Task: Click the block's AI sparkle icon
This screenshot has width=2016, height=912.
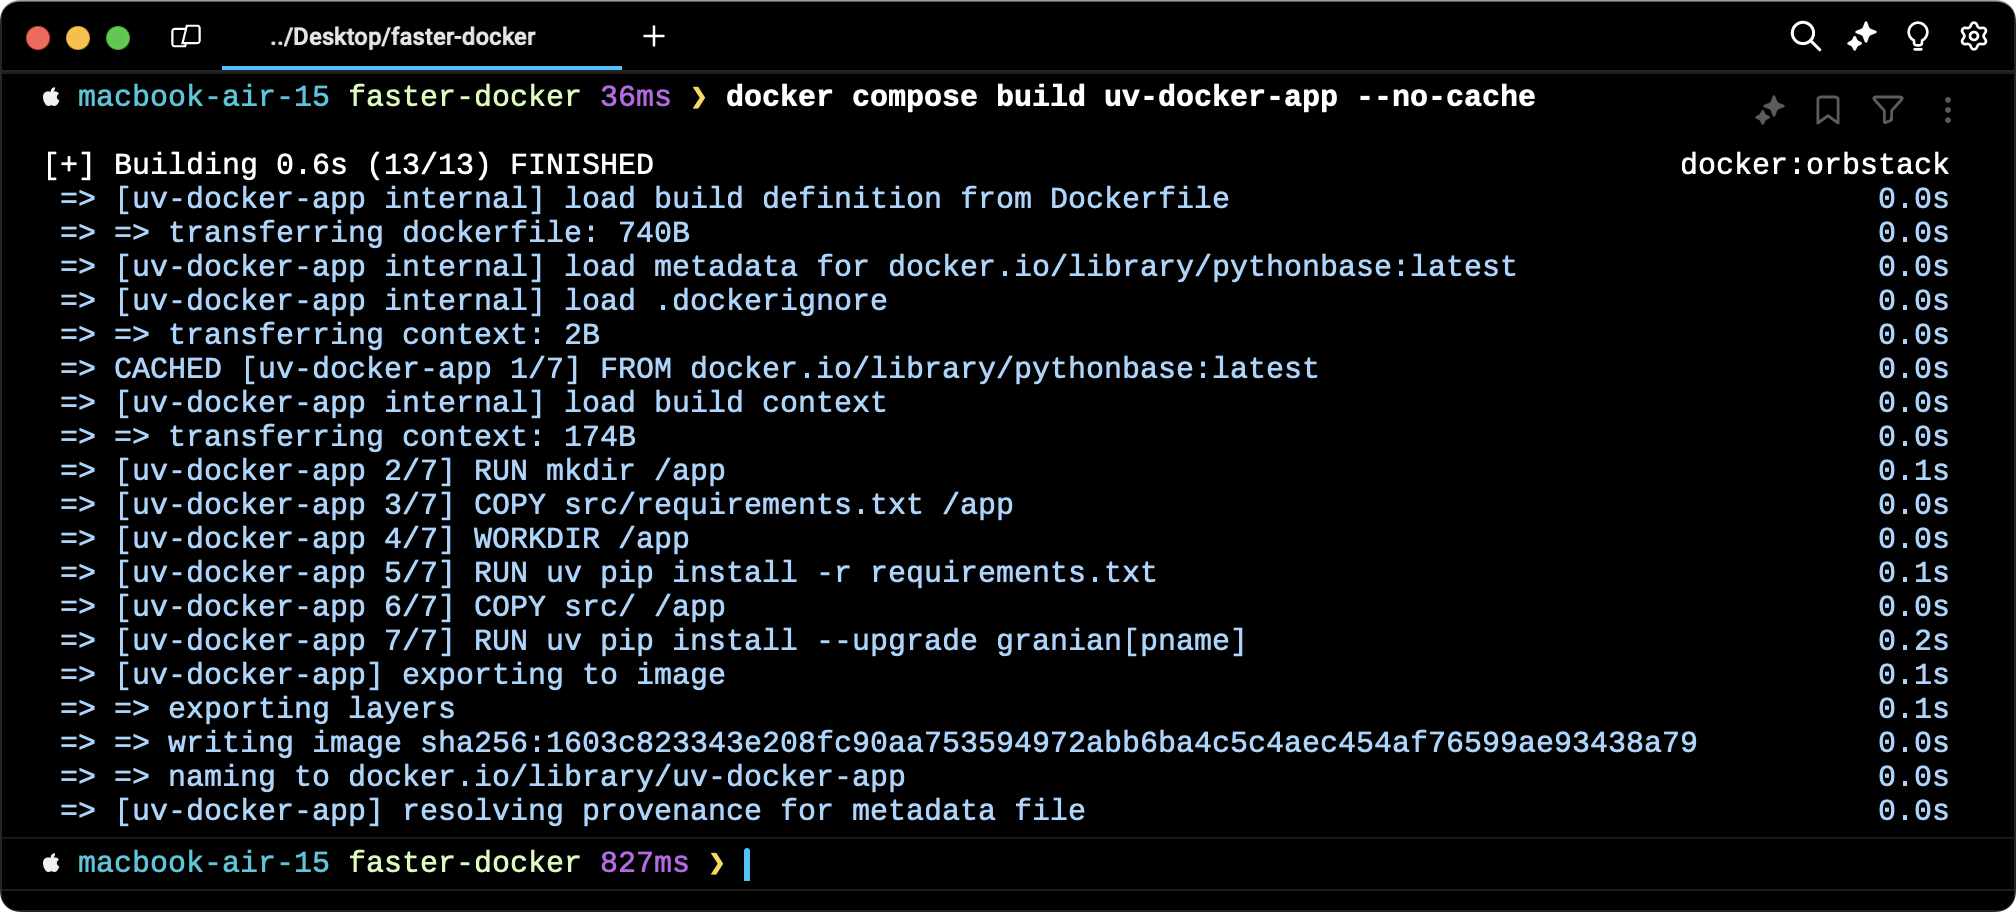Action: point(1770,110)
